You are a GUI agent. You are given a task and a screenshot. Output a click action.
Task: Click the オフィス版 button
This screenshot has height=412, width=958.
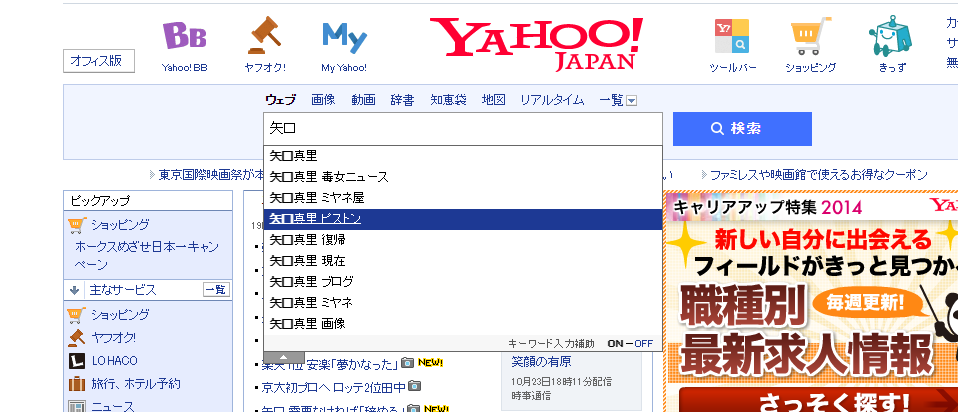coord(99,61)
